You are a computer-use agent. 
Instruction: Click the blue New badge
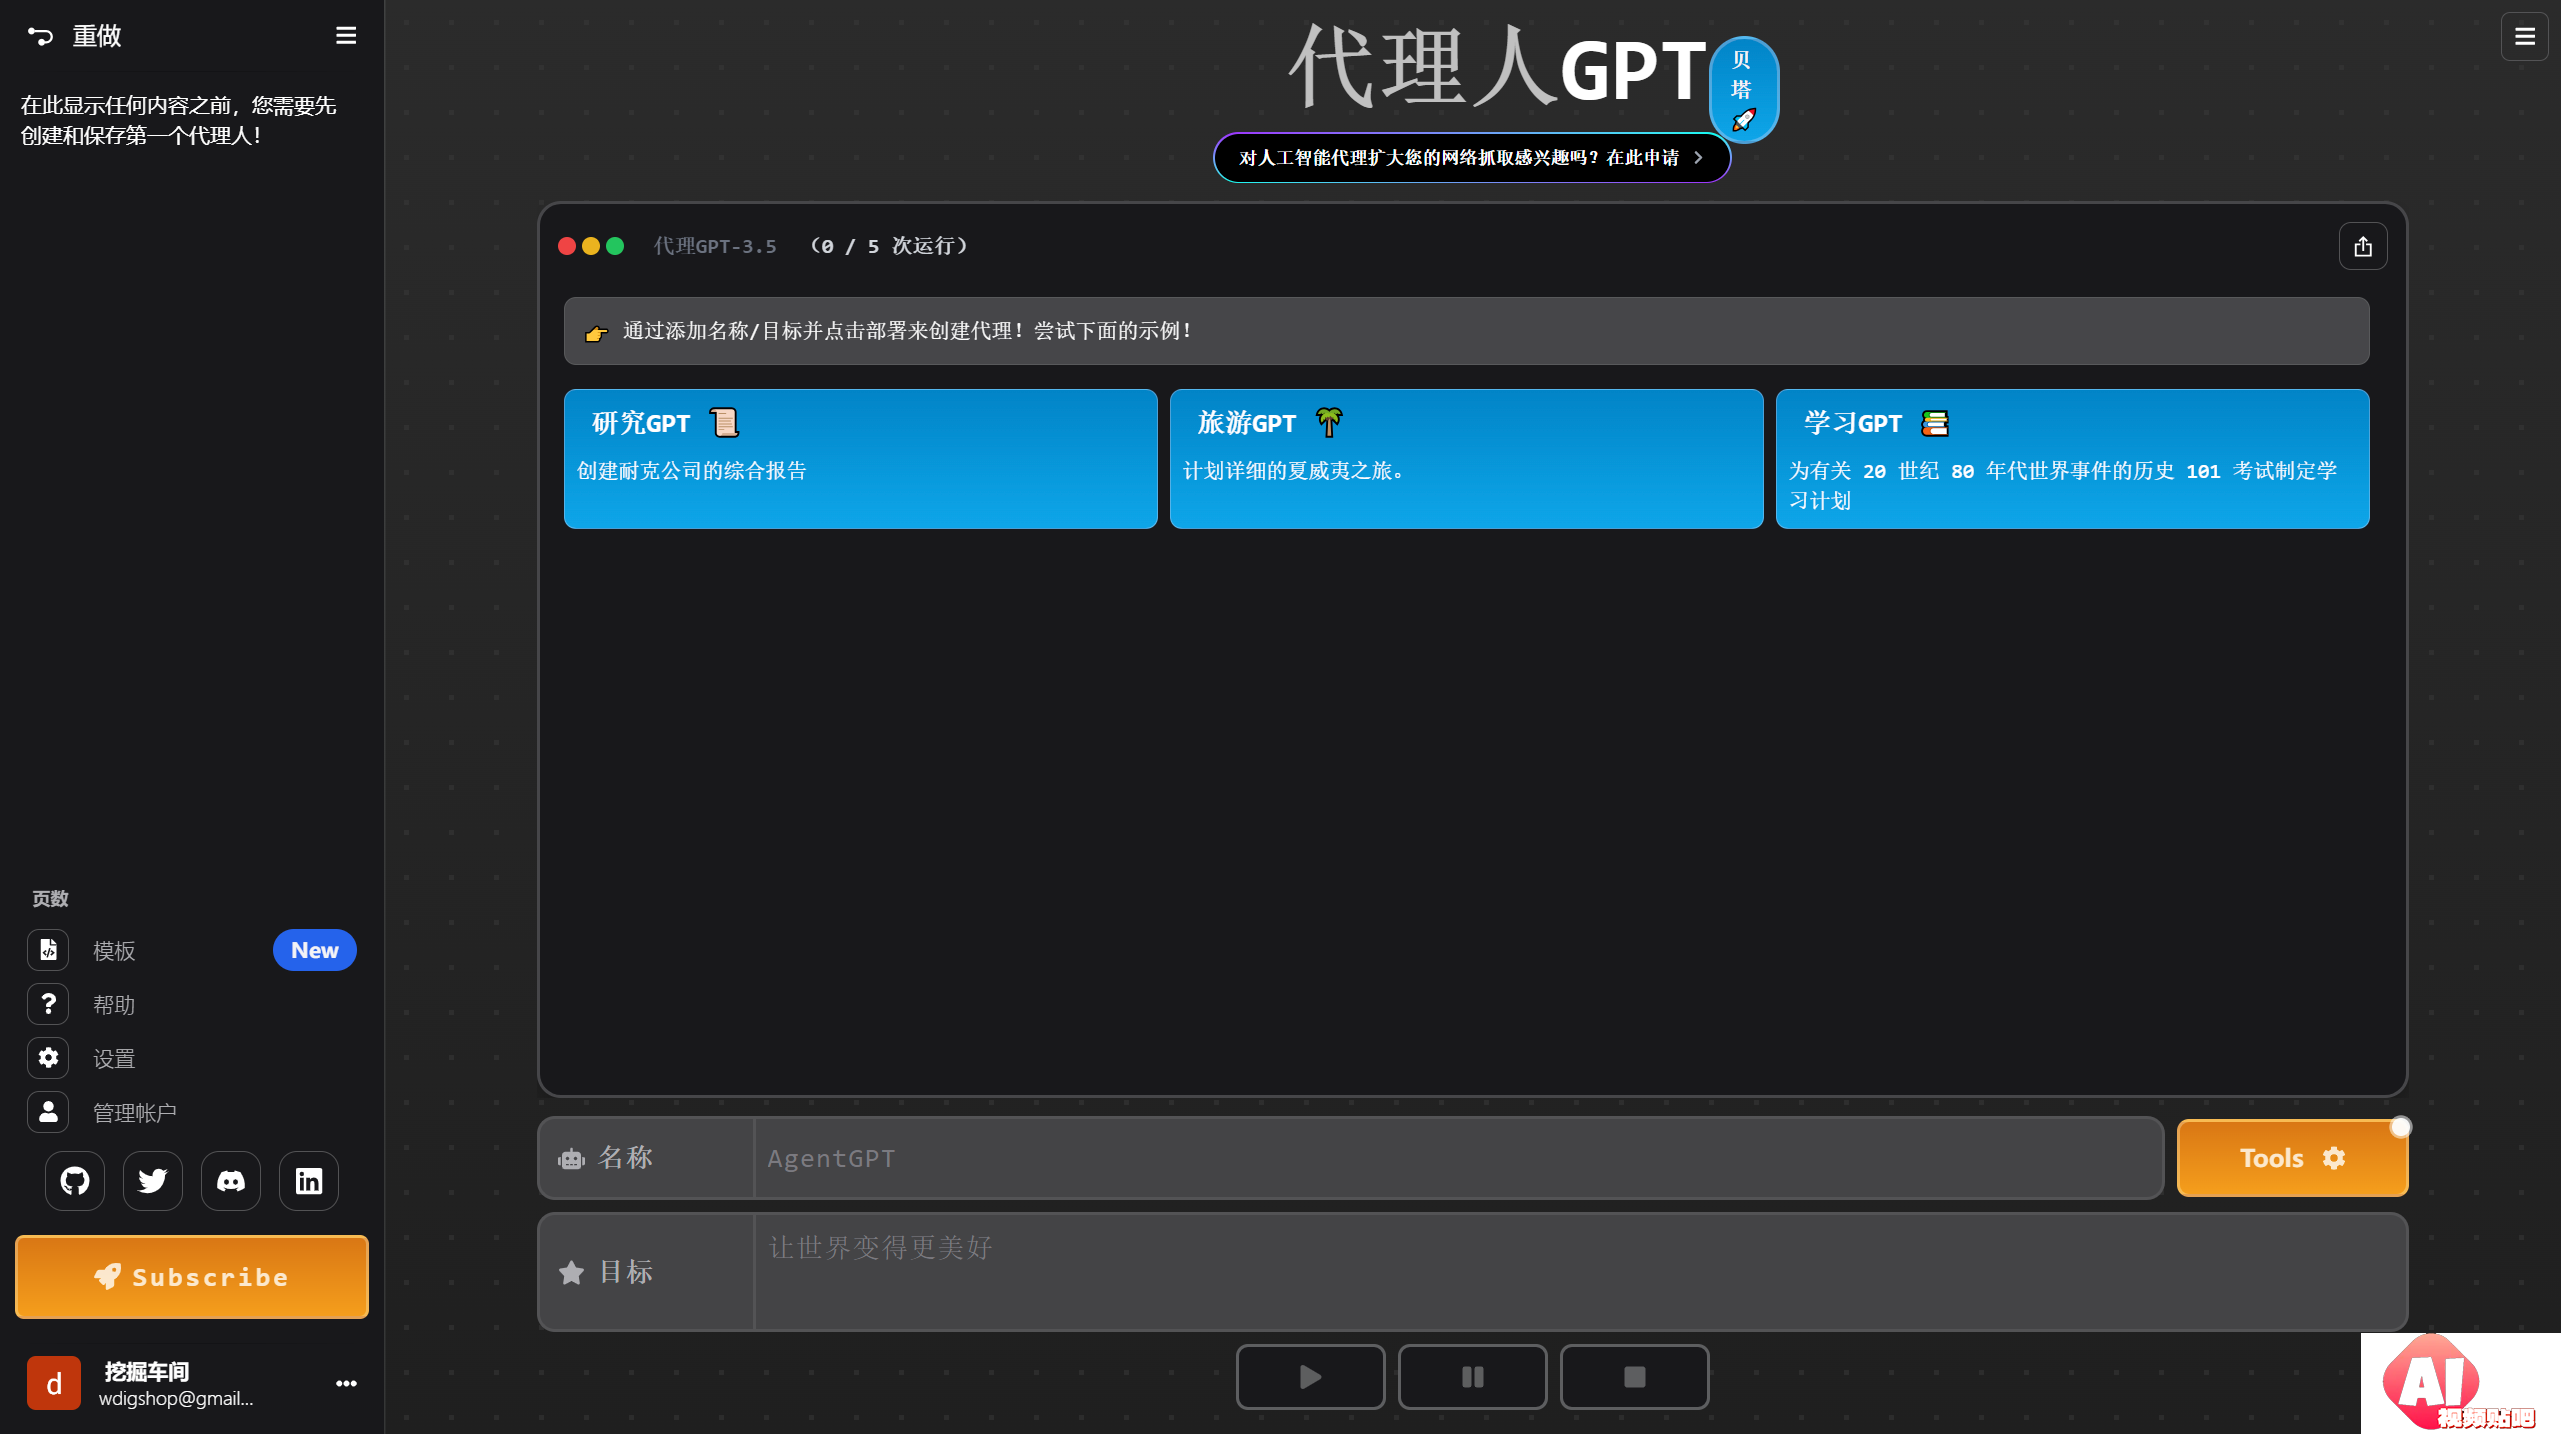(x=315, y=950)
